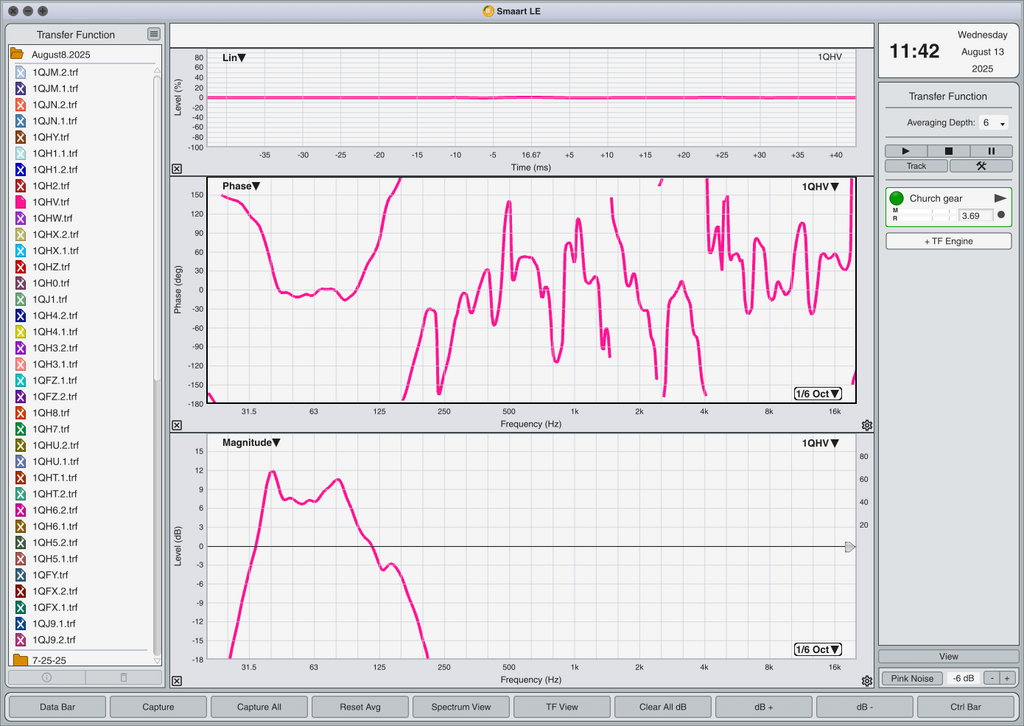
Task: Click the trash delete icon below file list
Action: pos(124,677)
